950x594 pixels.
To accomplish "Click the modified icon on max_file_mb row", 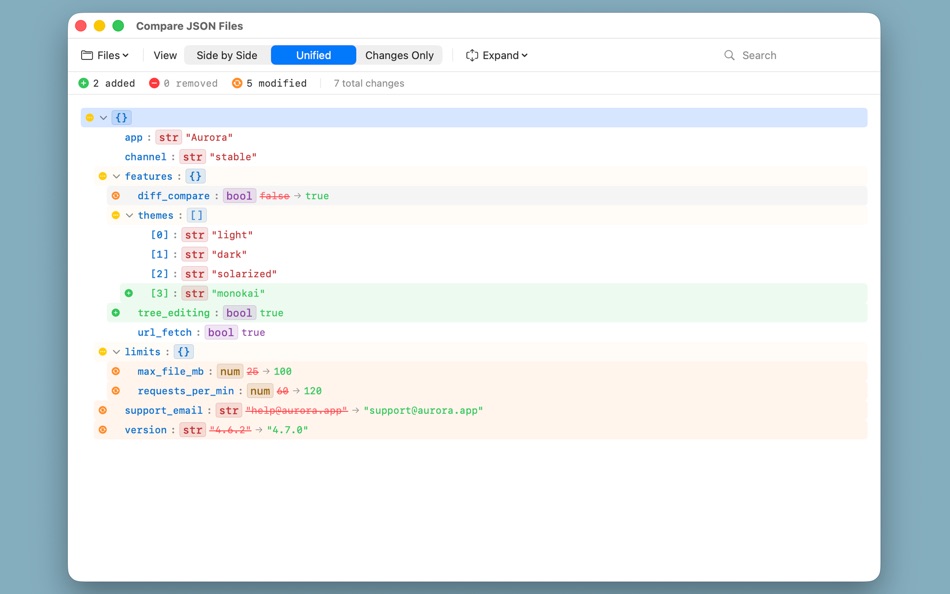I will point(116,371).
